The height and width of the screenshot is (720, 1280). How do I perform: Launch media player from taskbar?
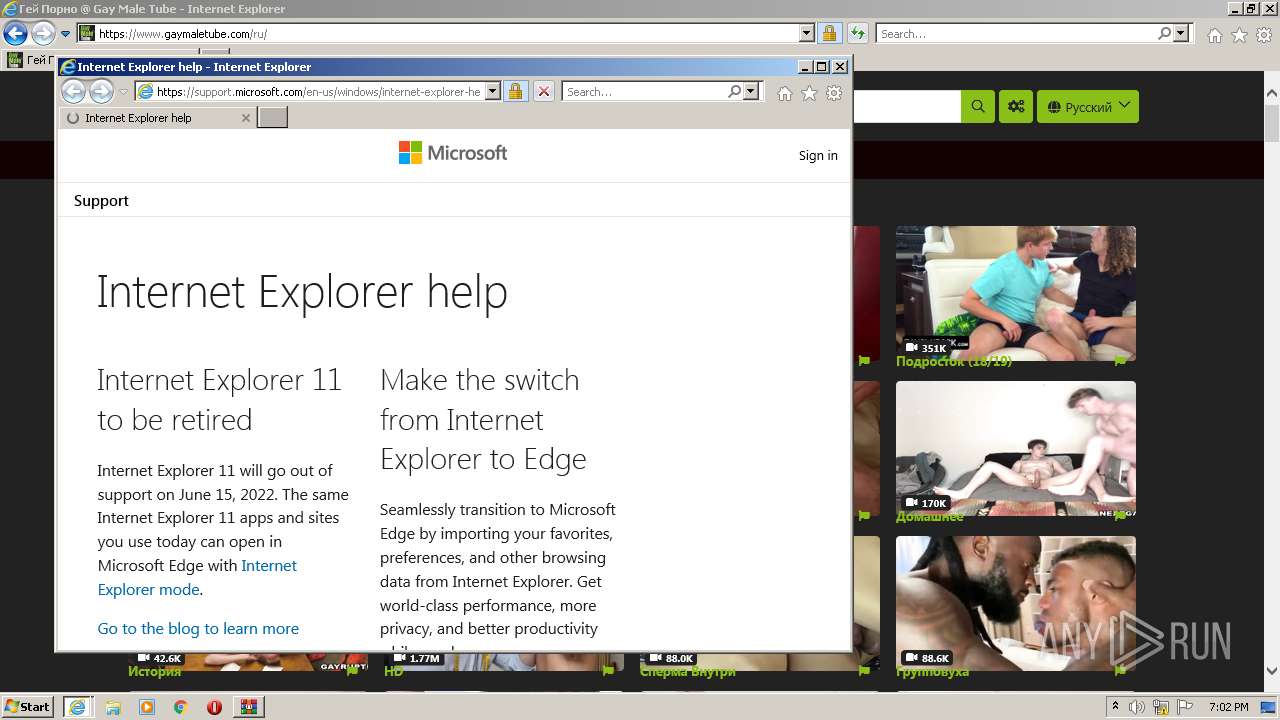tap(147, 707)
